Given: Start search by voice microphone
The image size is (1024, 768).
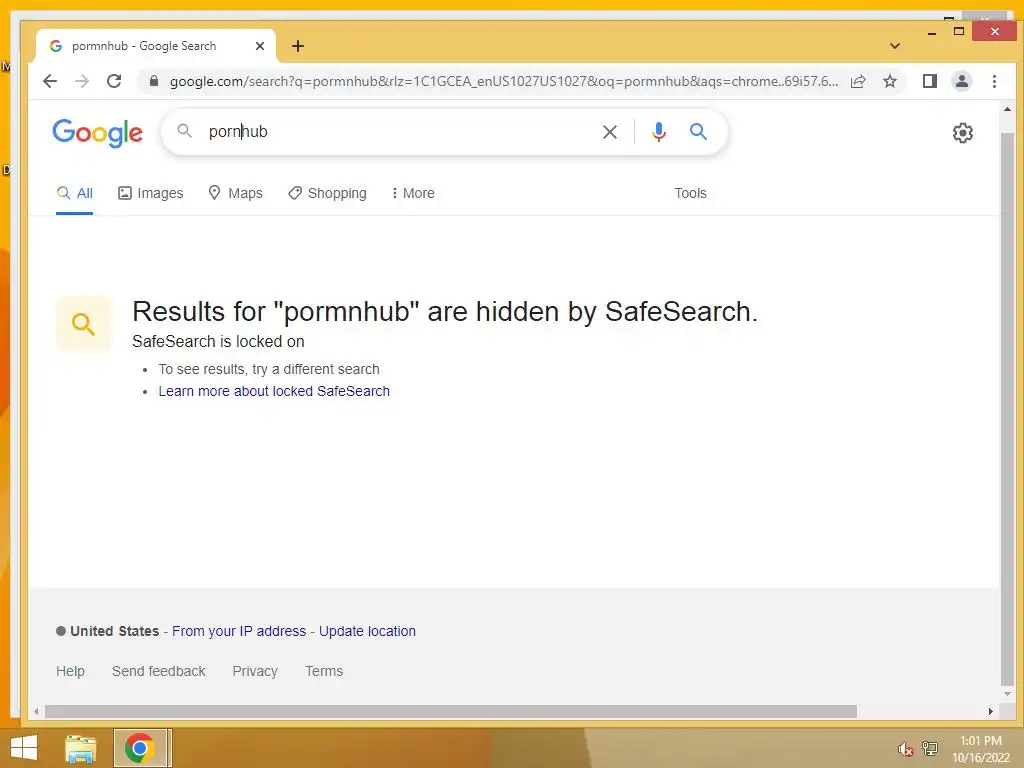Looking at the screenshot, I should coord(659,132).
